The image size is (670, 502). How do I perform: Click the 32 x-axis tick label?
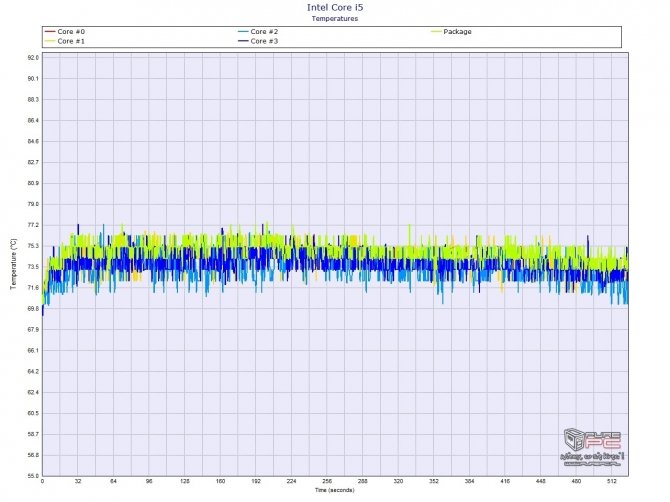coord(78,481)
